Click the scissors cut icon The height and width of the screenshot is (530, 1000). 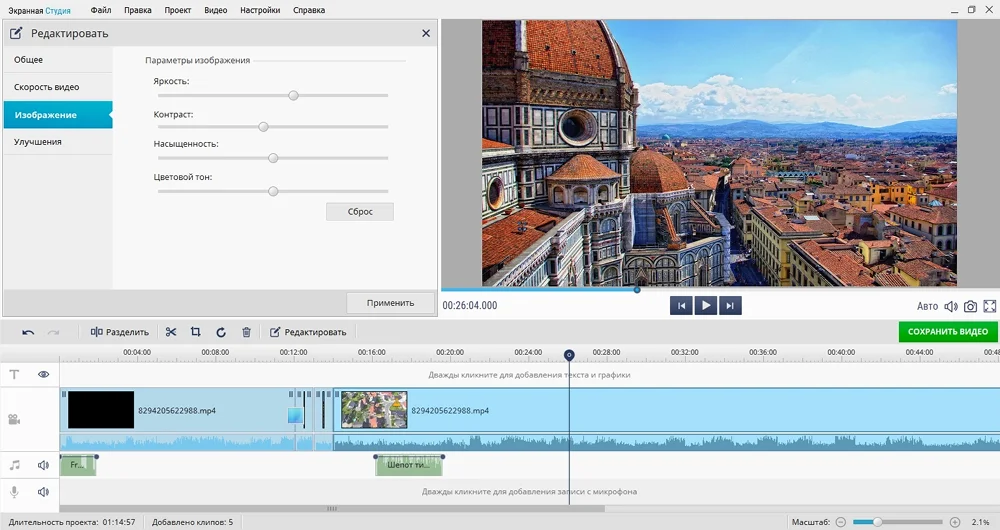[171, 332]
